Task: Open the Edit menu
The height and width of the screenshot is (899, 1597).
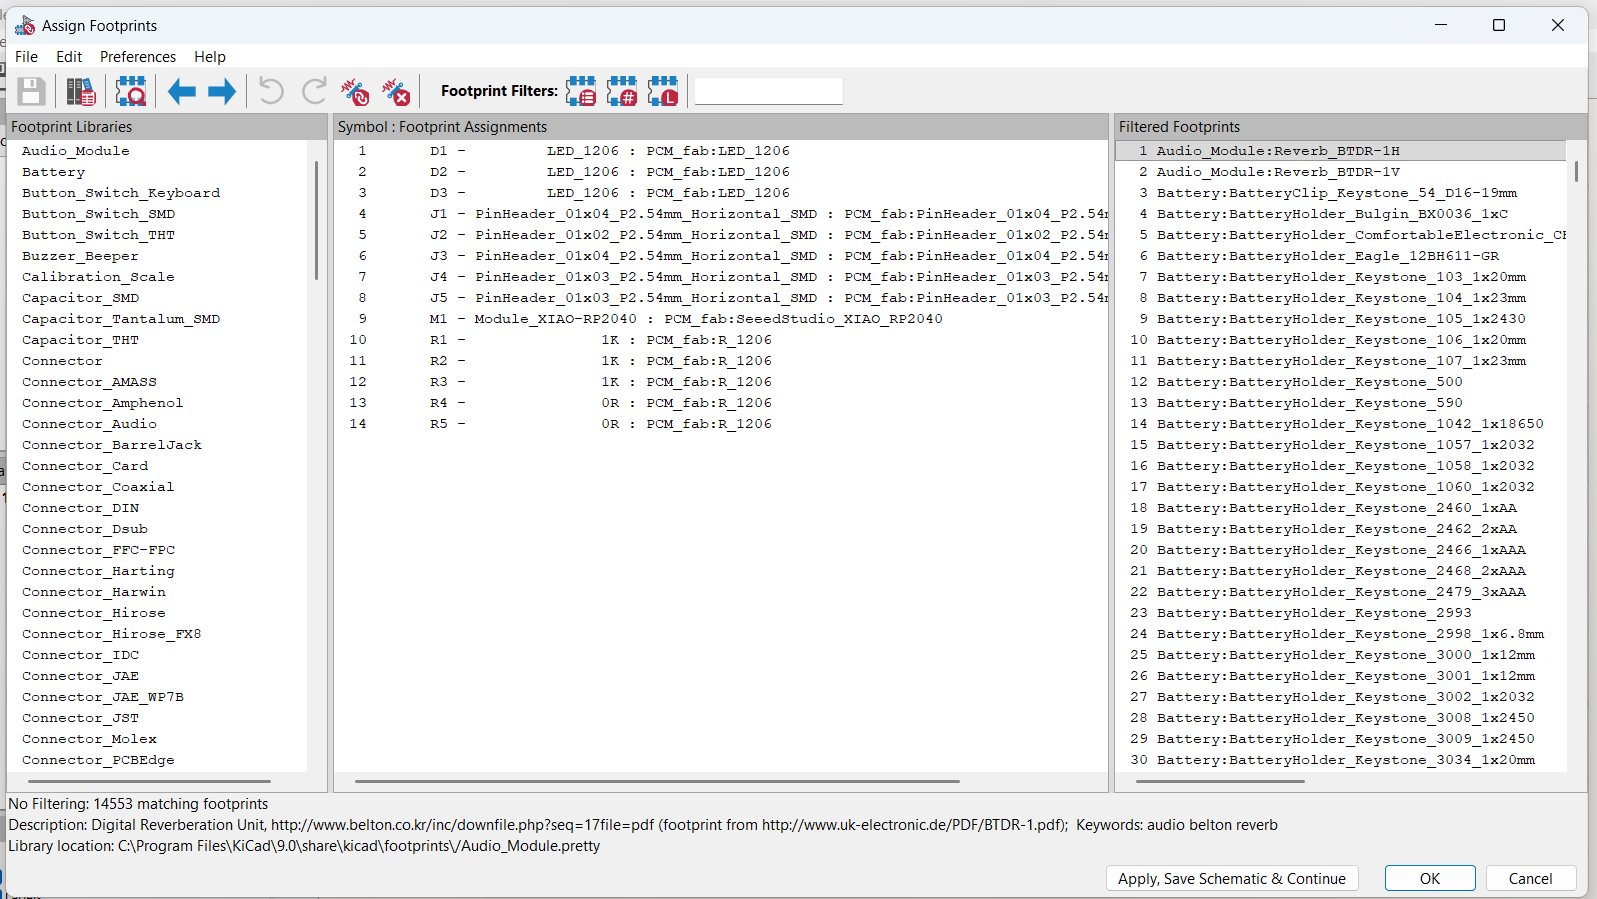Action: [69, 57]
